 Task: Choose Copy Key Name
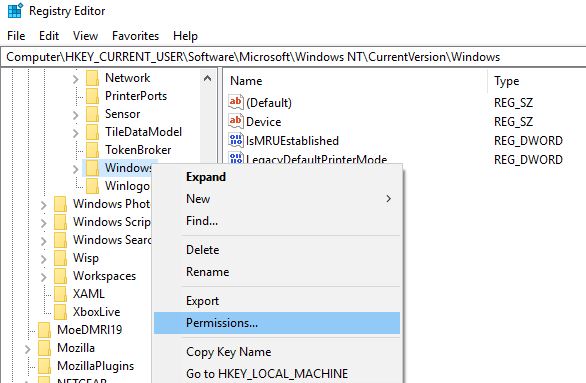click(x=277, y=352)
